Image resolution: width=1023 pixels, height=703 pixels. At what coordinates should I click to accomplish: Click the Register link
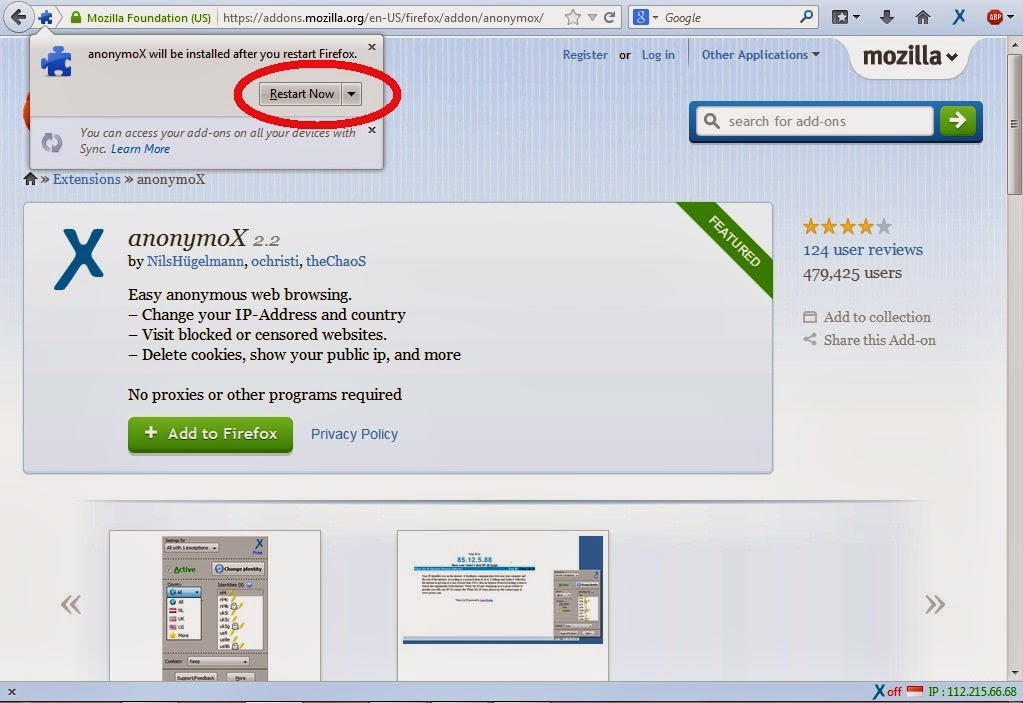585,55
